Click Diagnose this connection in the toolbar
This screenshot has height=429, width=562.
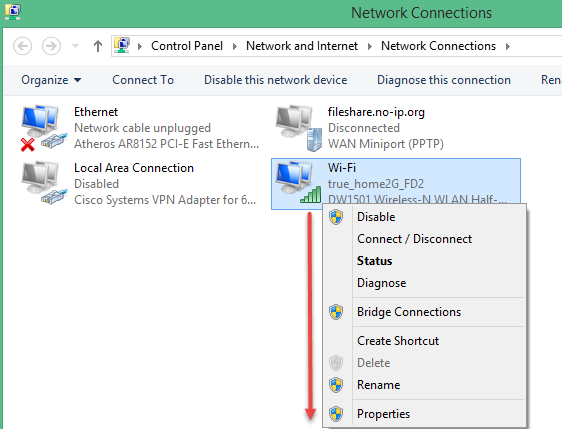(x=444, y=80)
